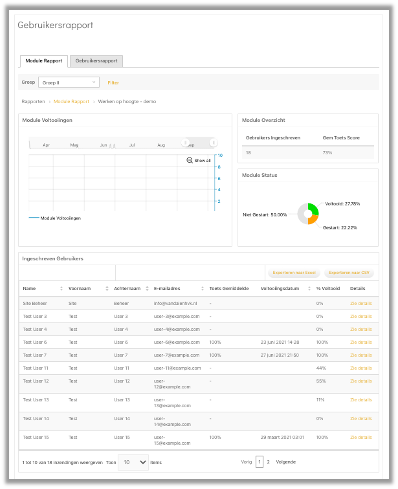This screenshot has height=489, width=398.
Task: Sort by E-mailadres column arrows
Action: [x=202, y=288]
